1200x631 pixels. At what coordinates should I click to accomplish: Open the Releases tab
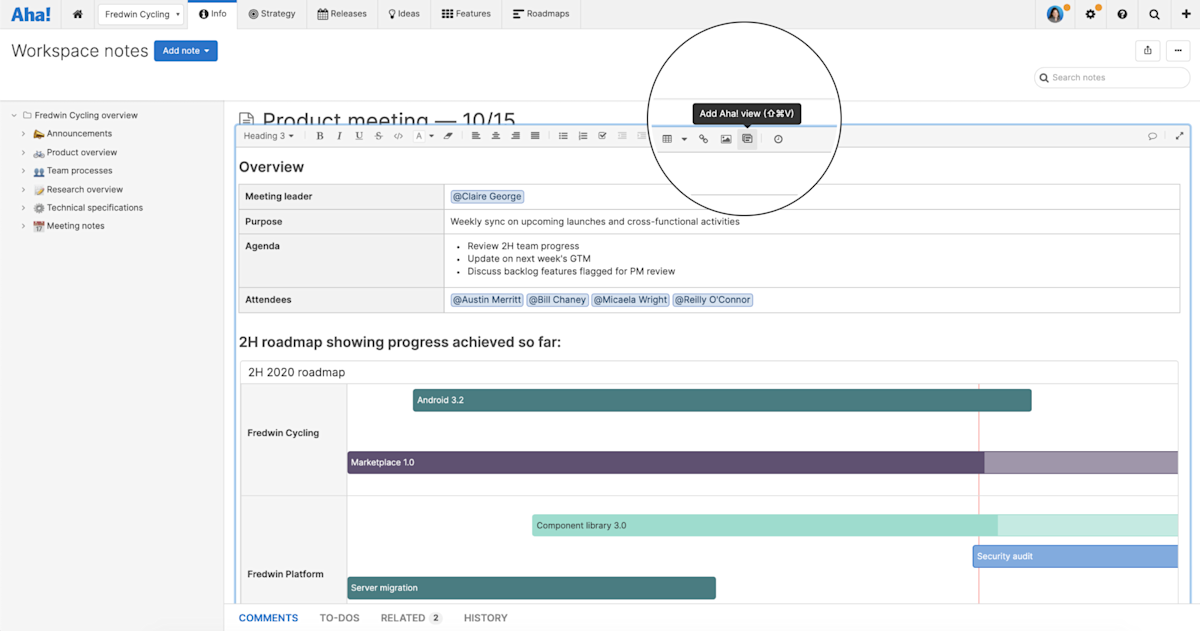pos(342,14)
